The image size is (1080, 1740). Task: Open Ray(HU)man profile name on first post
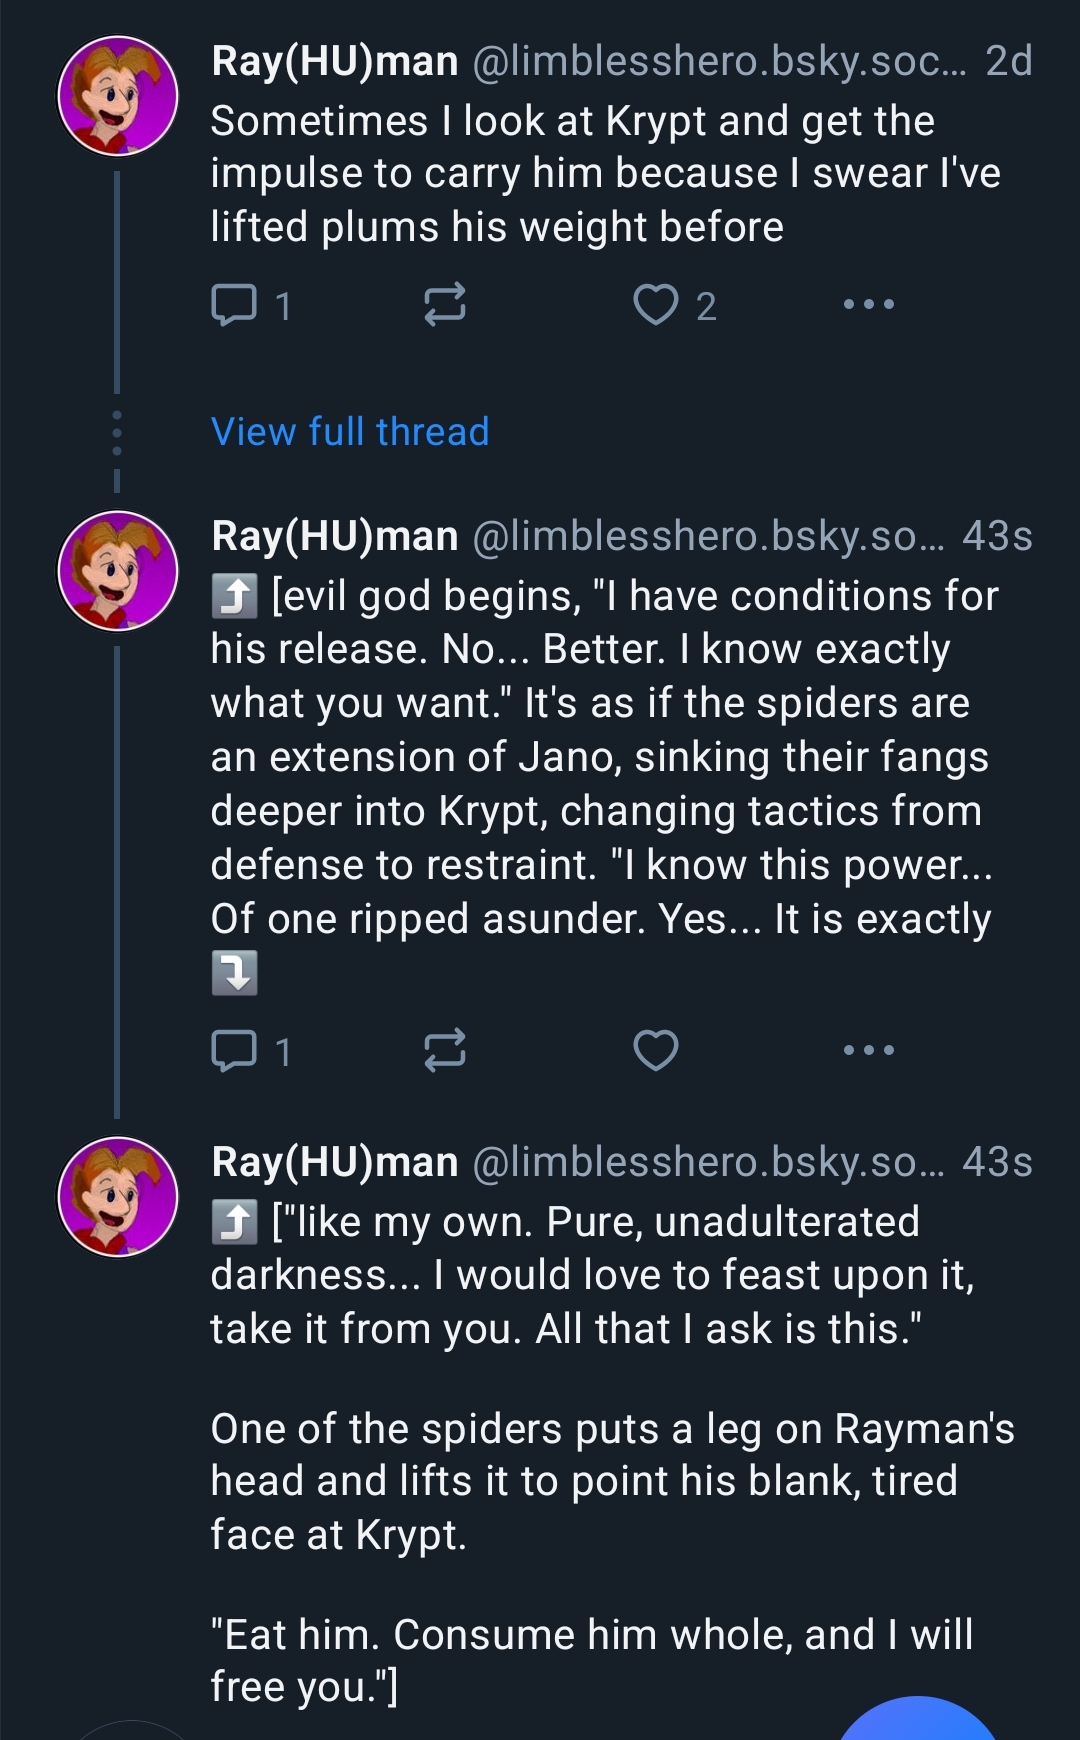(334, 62)
